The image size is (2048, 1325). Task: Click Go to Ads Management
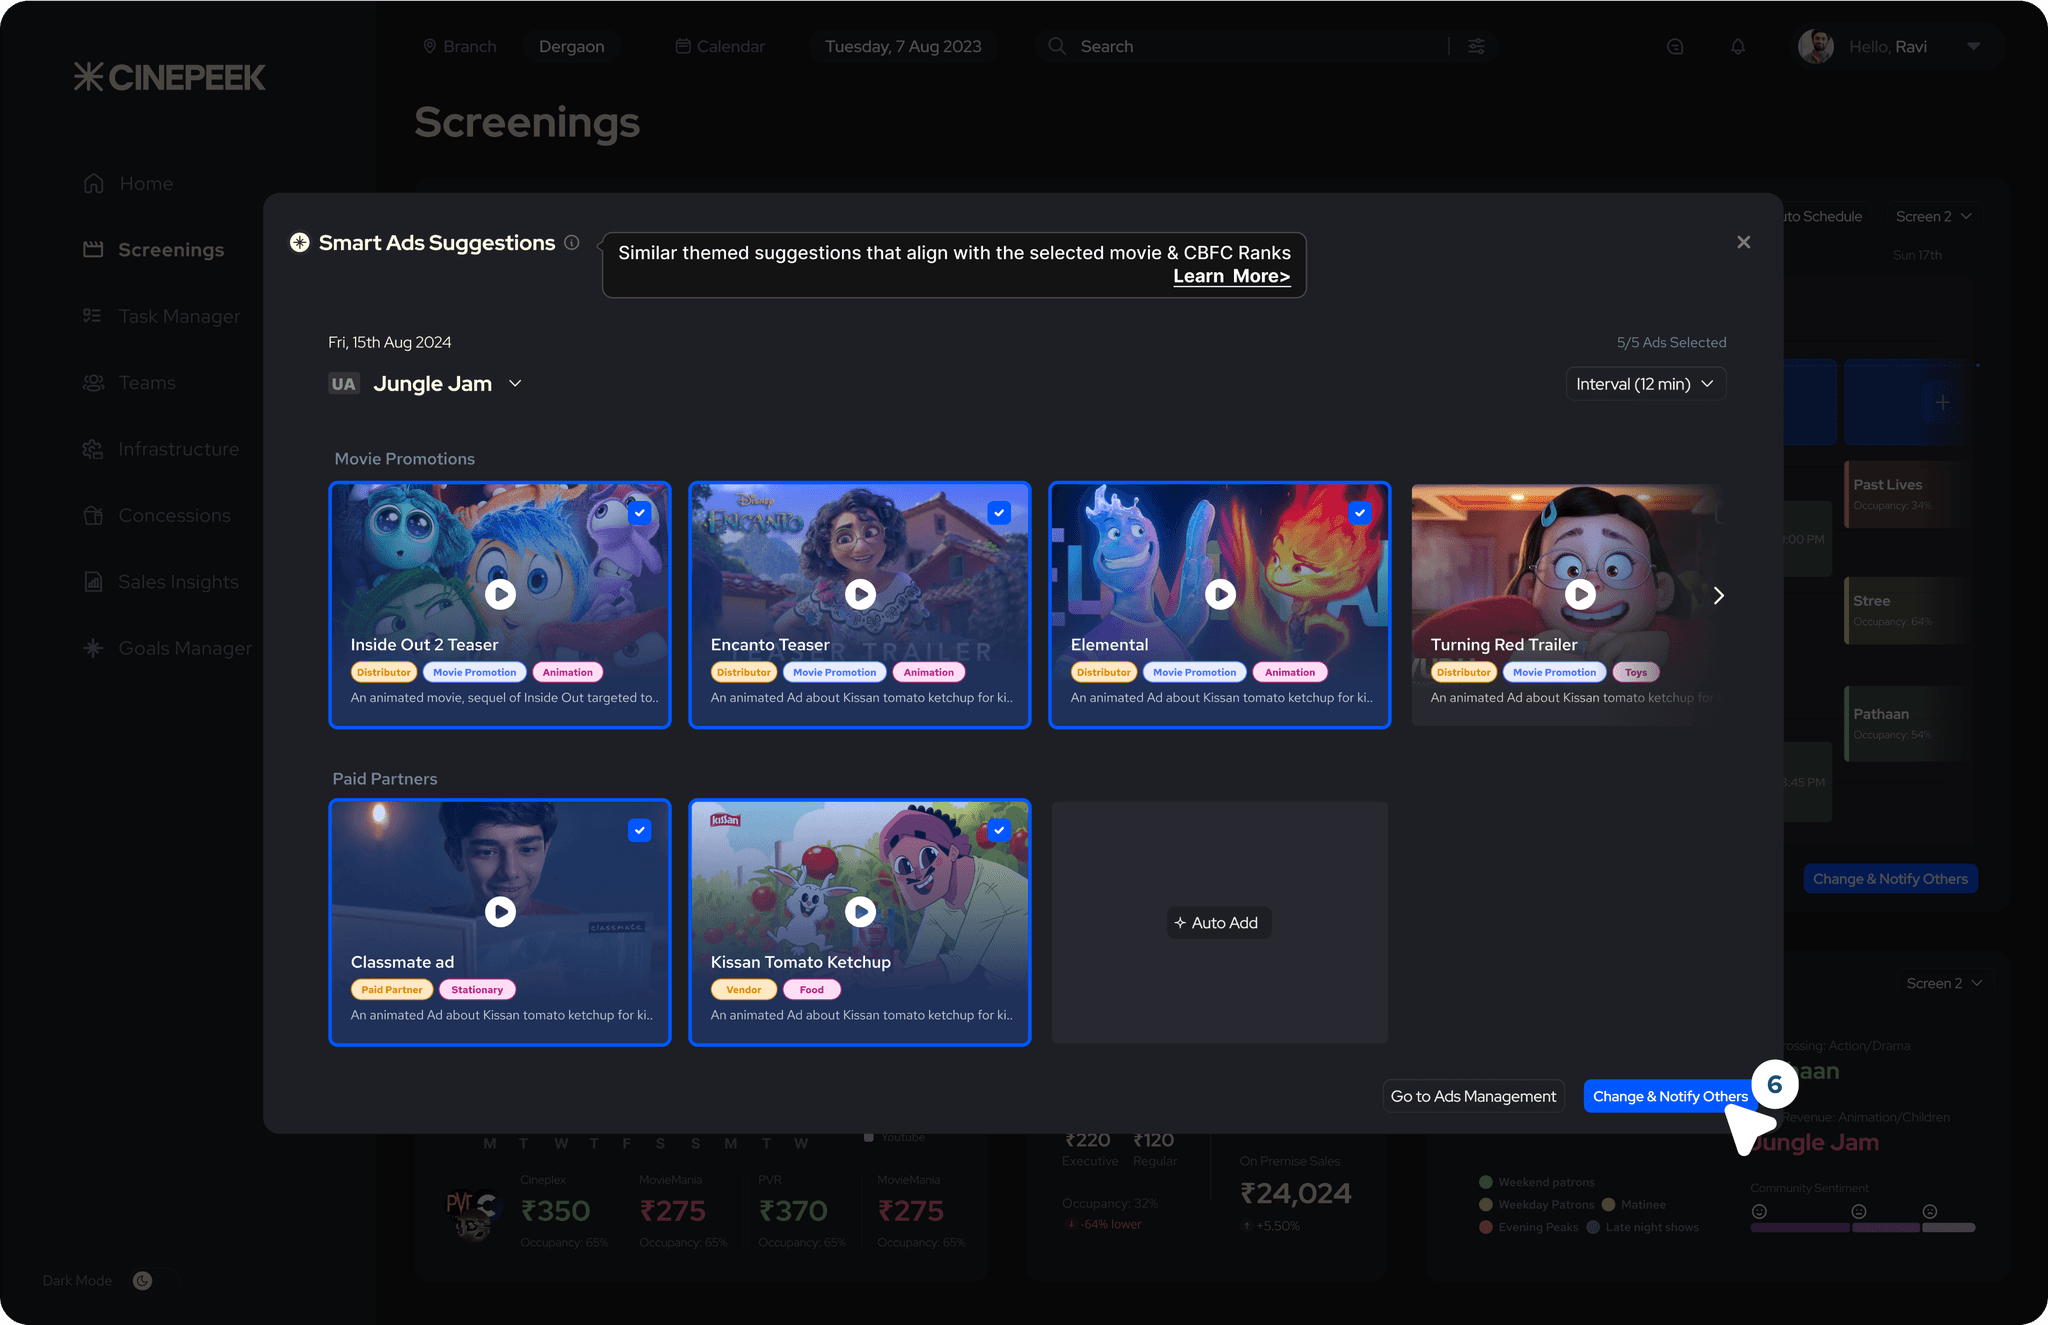tap(1473, 1096)
